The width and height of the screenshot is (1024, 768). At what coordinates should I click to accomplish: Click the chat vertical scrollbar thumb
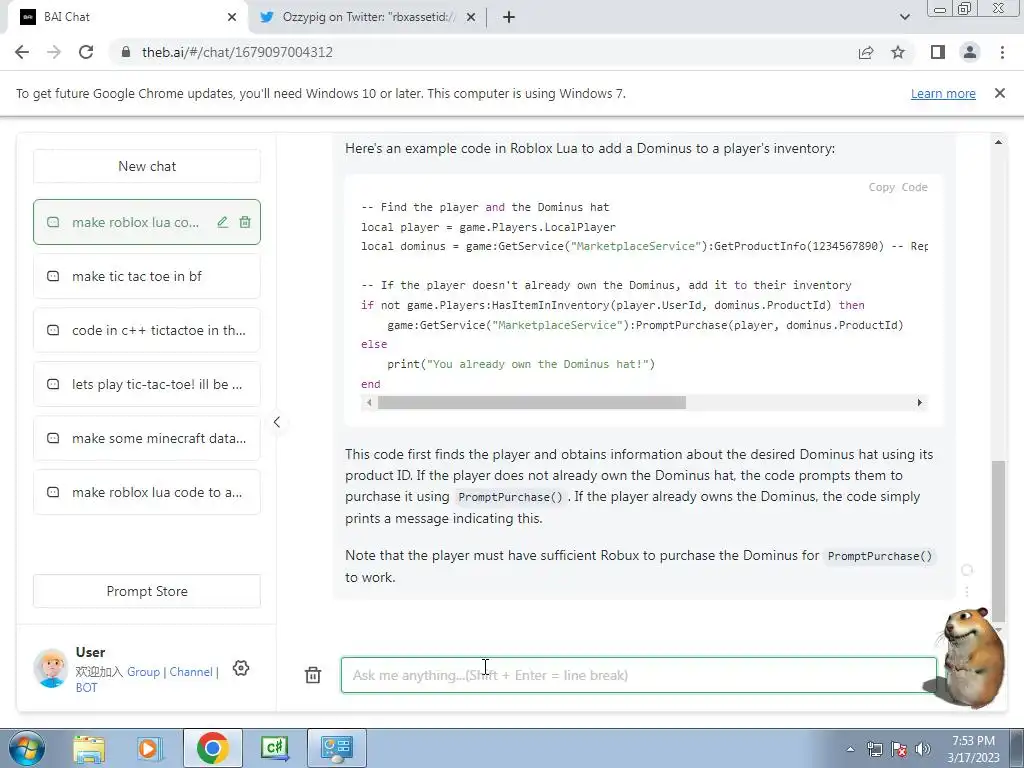click(998, 541)
